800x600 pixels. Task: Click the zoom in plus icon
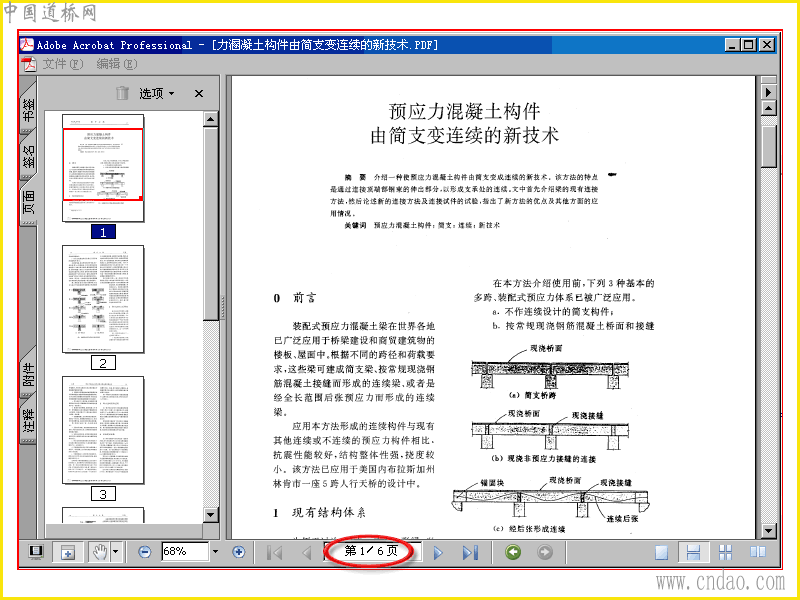(x=238, y=552)
